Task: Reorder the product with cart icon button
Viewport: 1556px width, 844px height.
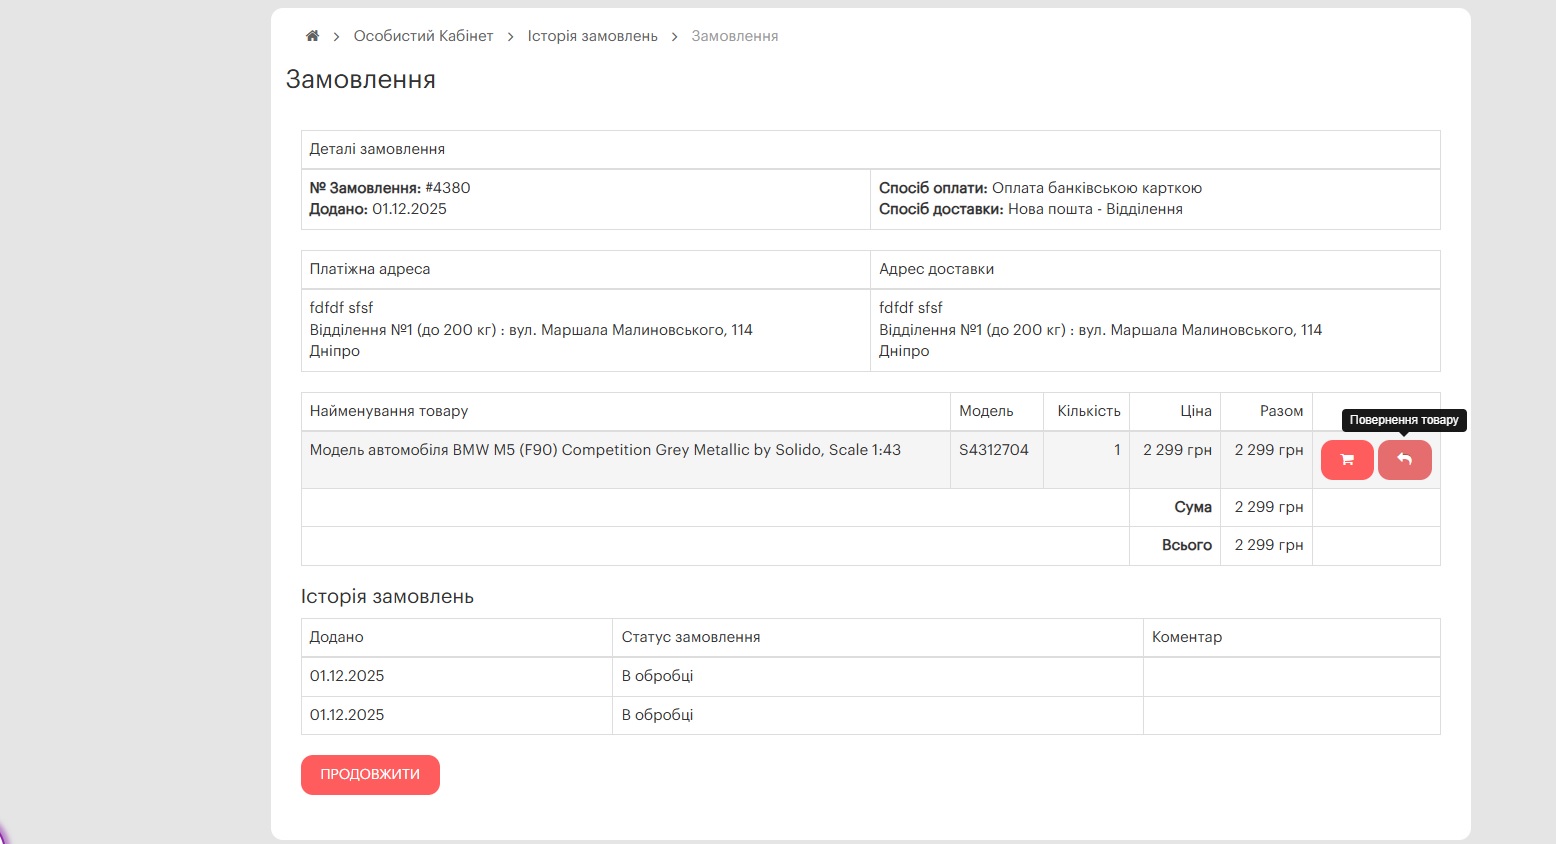Action: pyautogui.click(x=1346, y=460)
